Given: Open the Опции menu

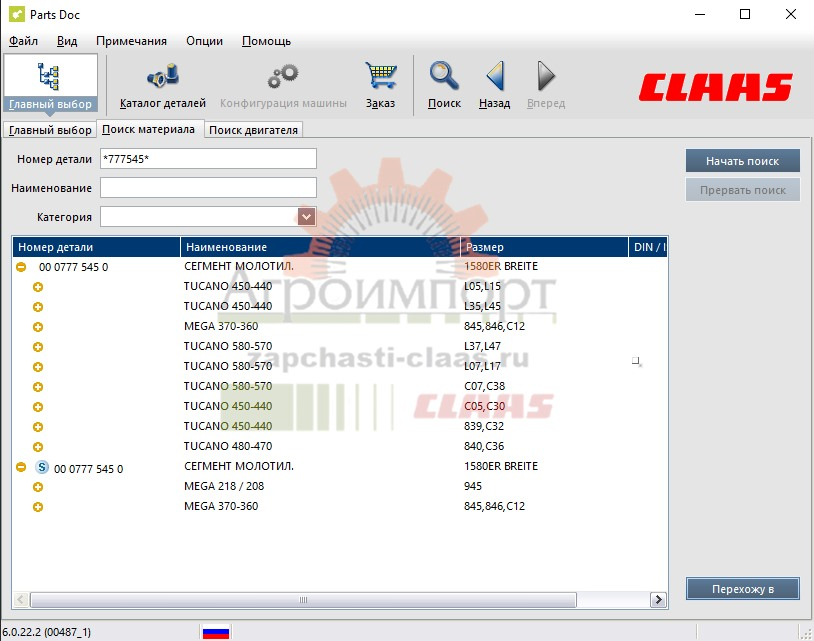Looking at the screenshot, I should click(x=205, y=41).
